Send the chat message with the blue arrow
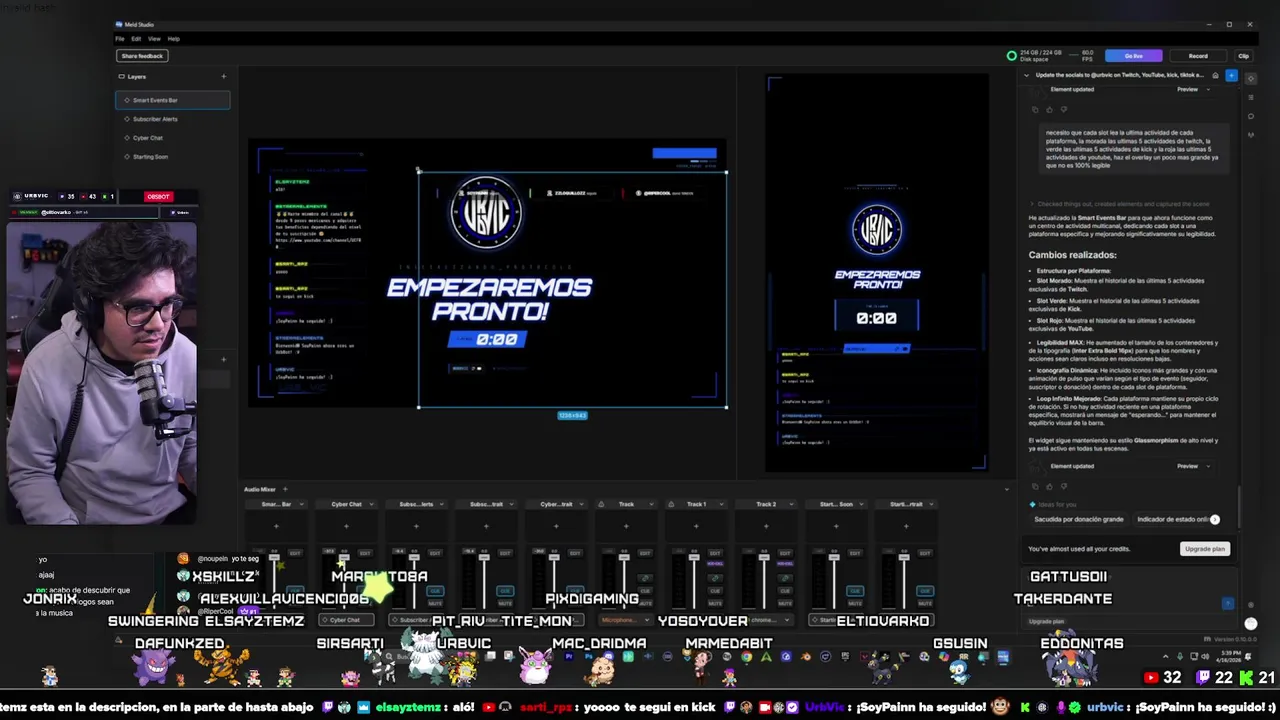Viewport: 1280px width, 720px height. [1228, 603]
